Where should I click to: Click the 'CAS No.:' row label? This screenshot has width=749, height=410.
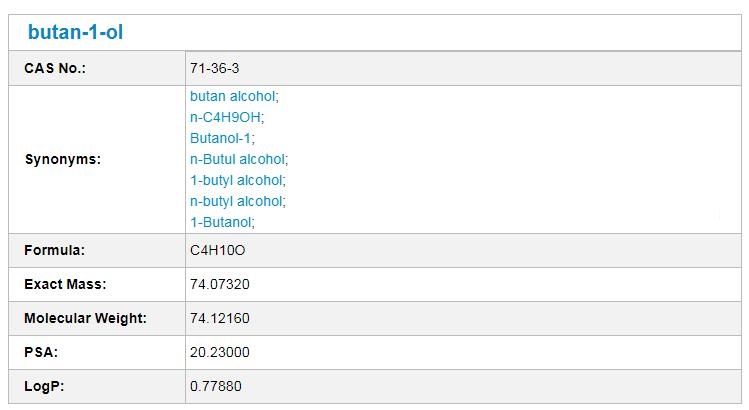[55, 68]
